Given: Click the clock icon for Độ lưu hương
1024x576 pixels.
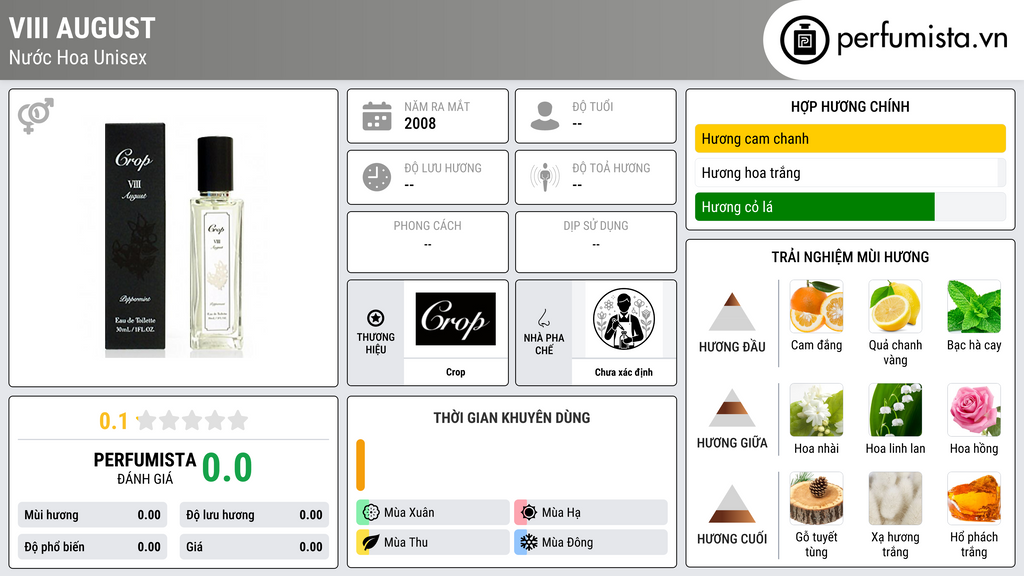Looking at the screenshot, I should tap(377, 177).
